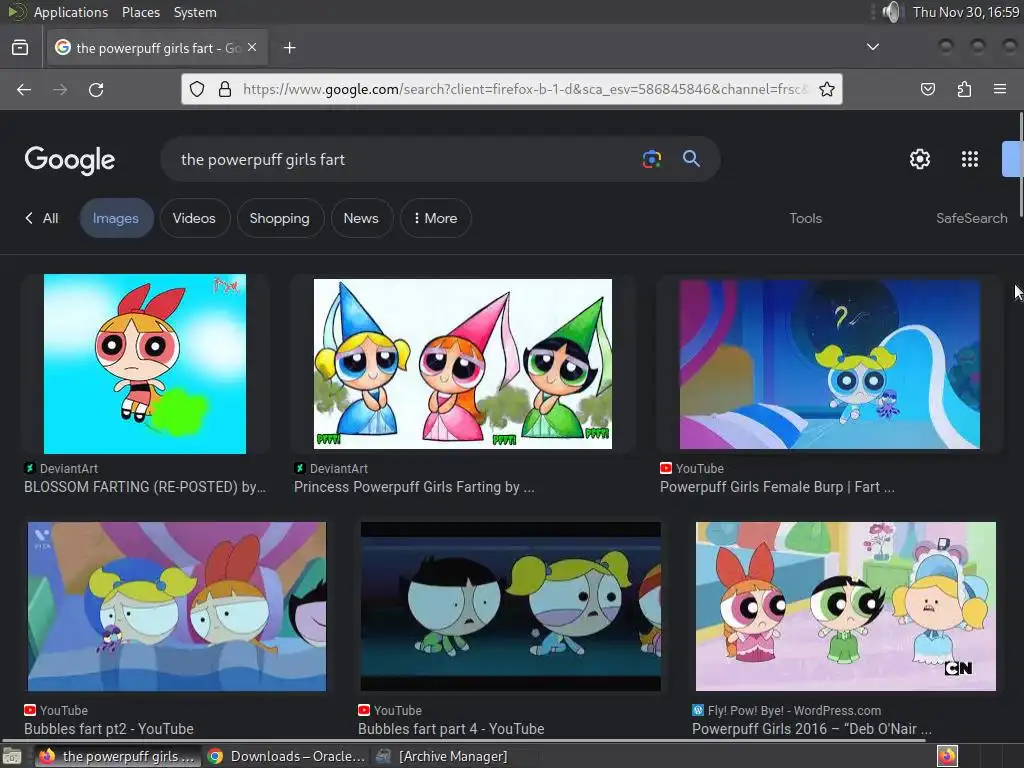Viewport: 1024px width, 768px height.
Task: Click the Firefox icon at bottom-right panel
Action: pyautogui.click(x=948, y=756)
